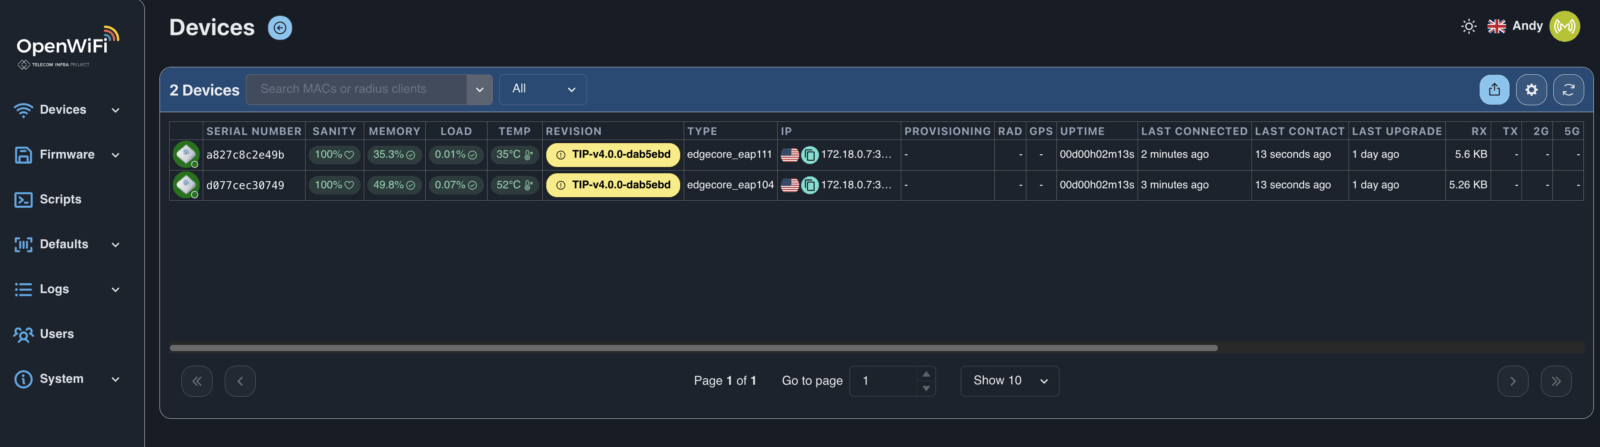Open the Show 10 page size dropdown
Image resolution: width=1600 pixels, height=447 pixels.
1010,381
